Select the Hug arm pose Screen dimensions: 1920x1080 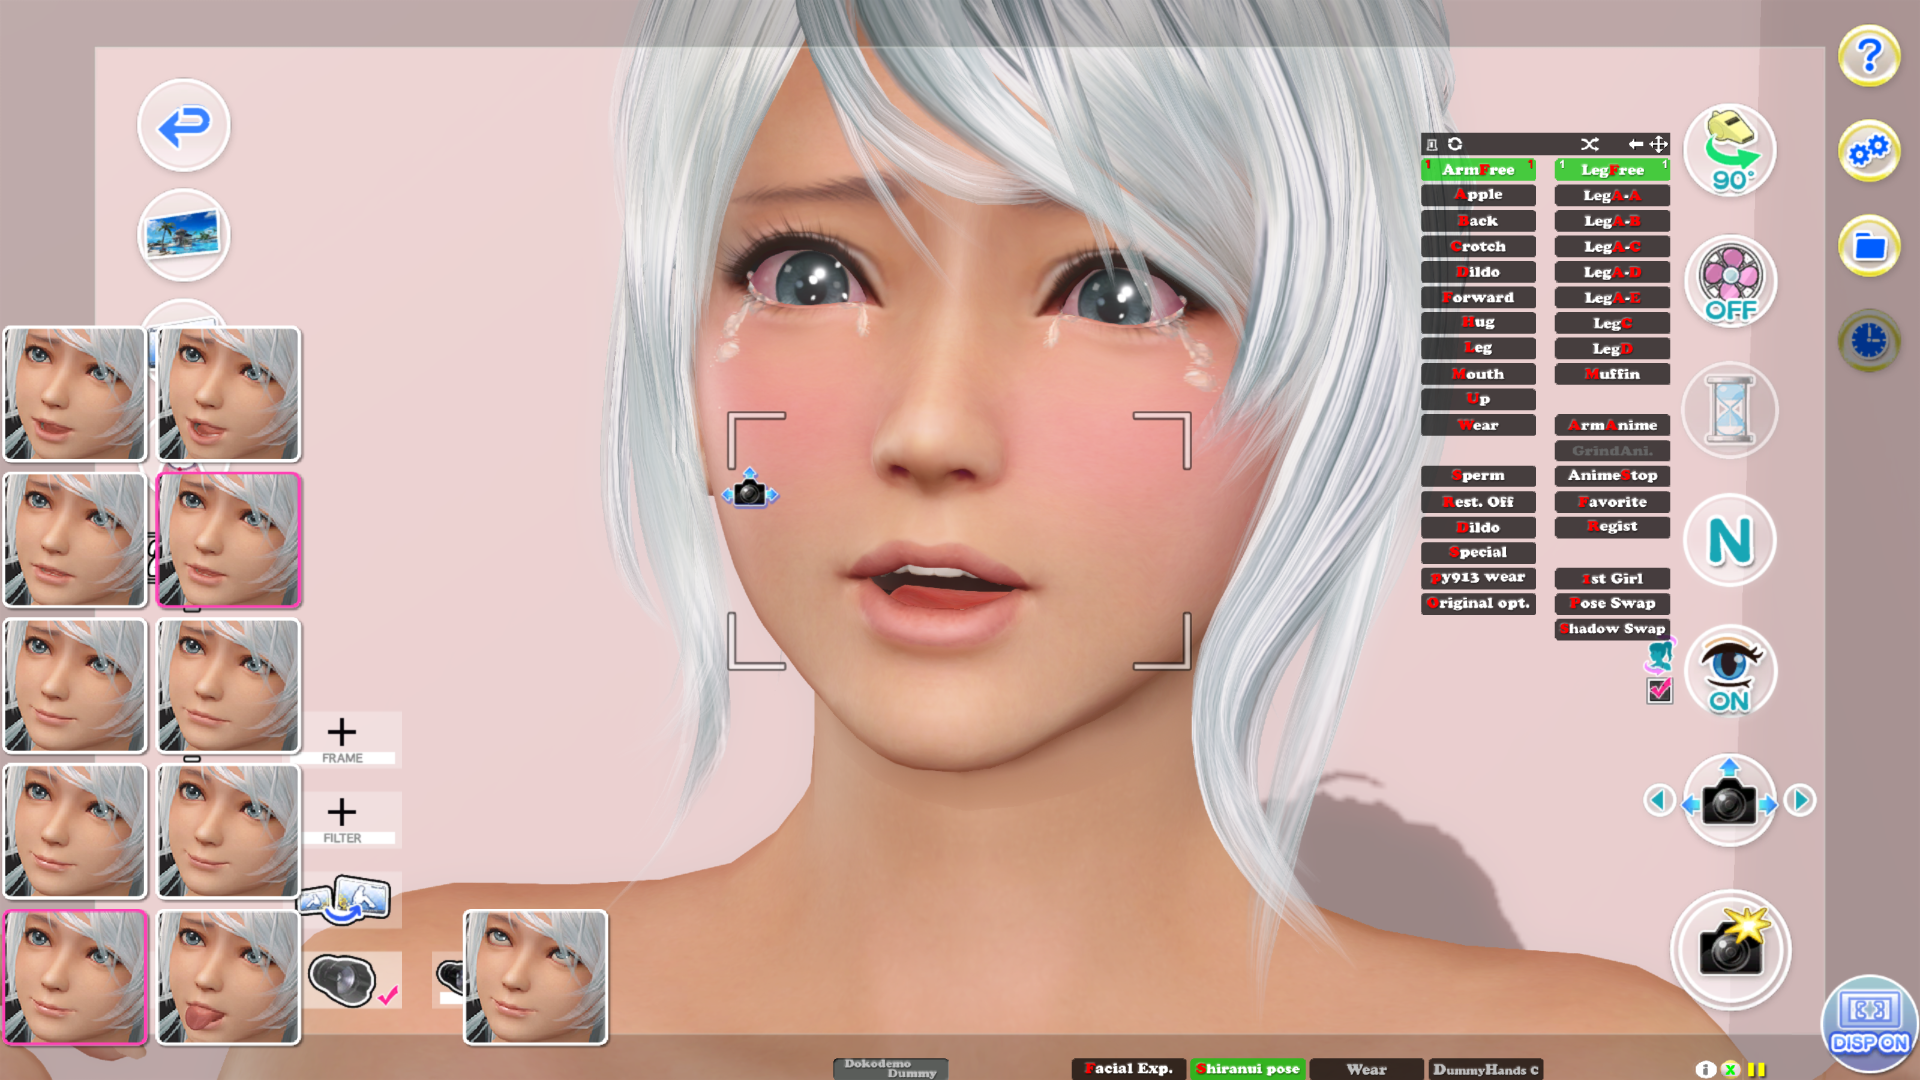1478,322
